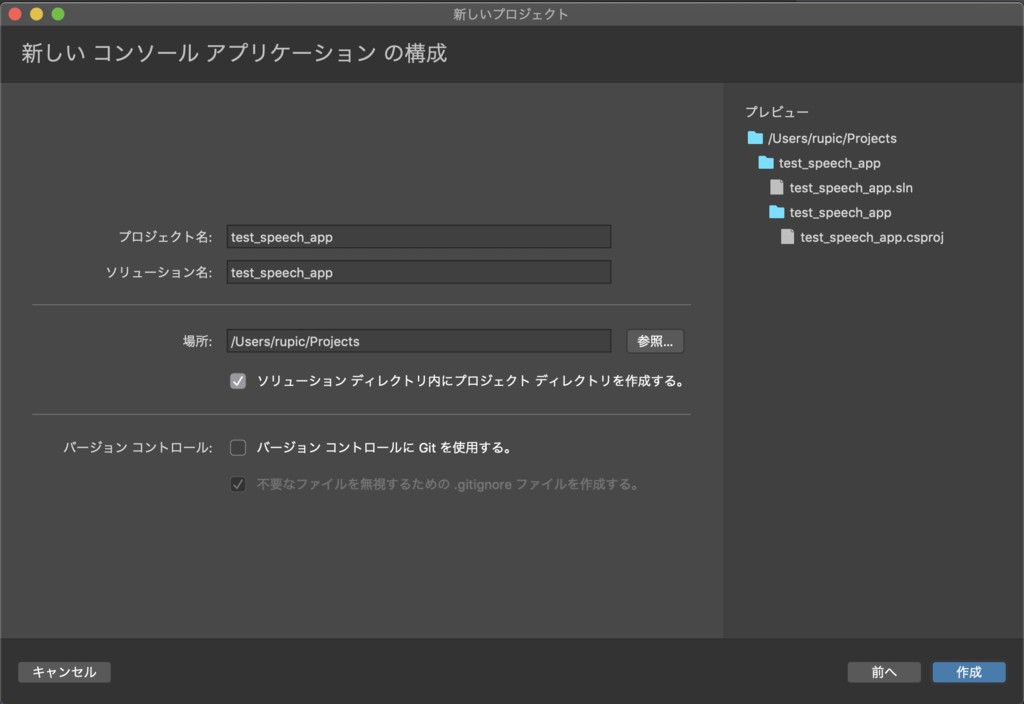Click the file icon next to test_speech_app.csproj
Screen dimensions: 1024x704
coord(786,237)
